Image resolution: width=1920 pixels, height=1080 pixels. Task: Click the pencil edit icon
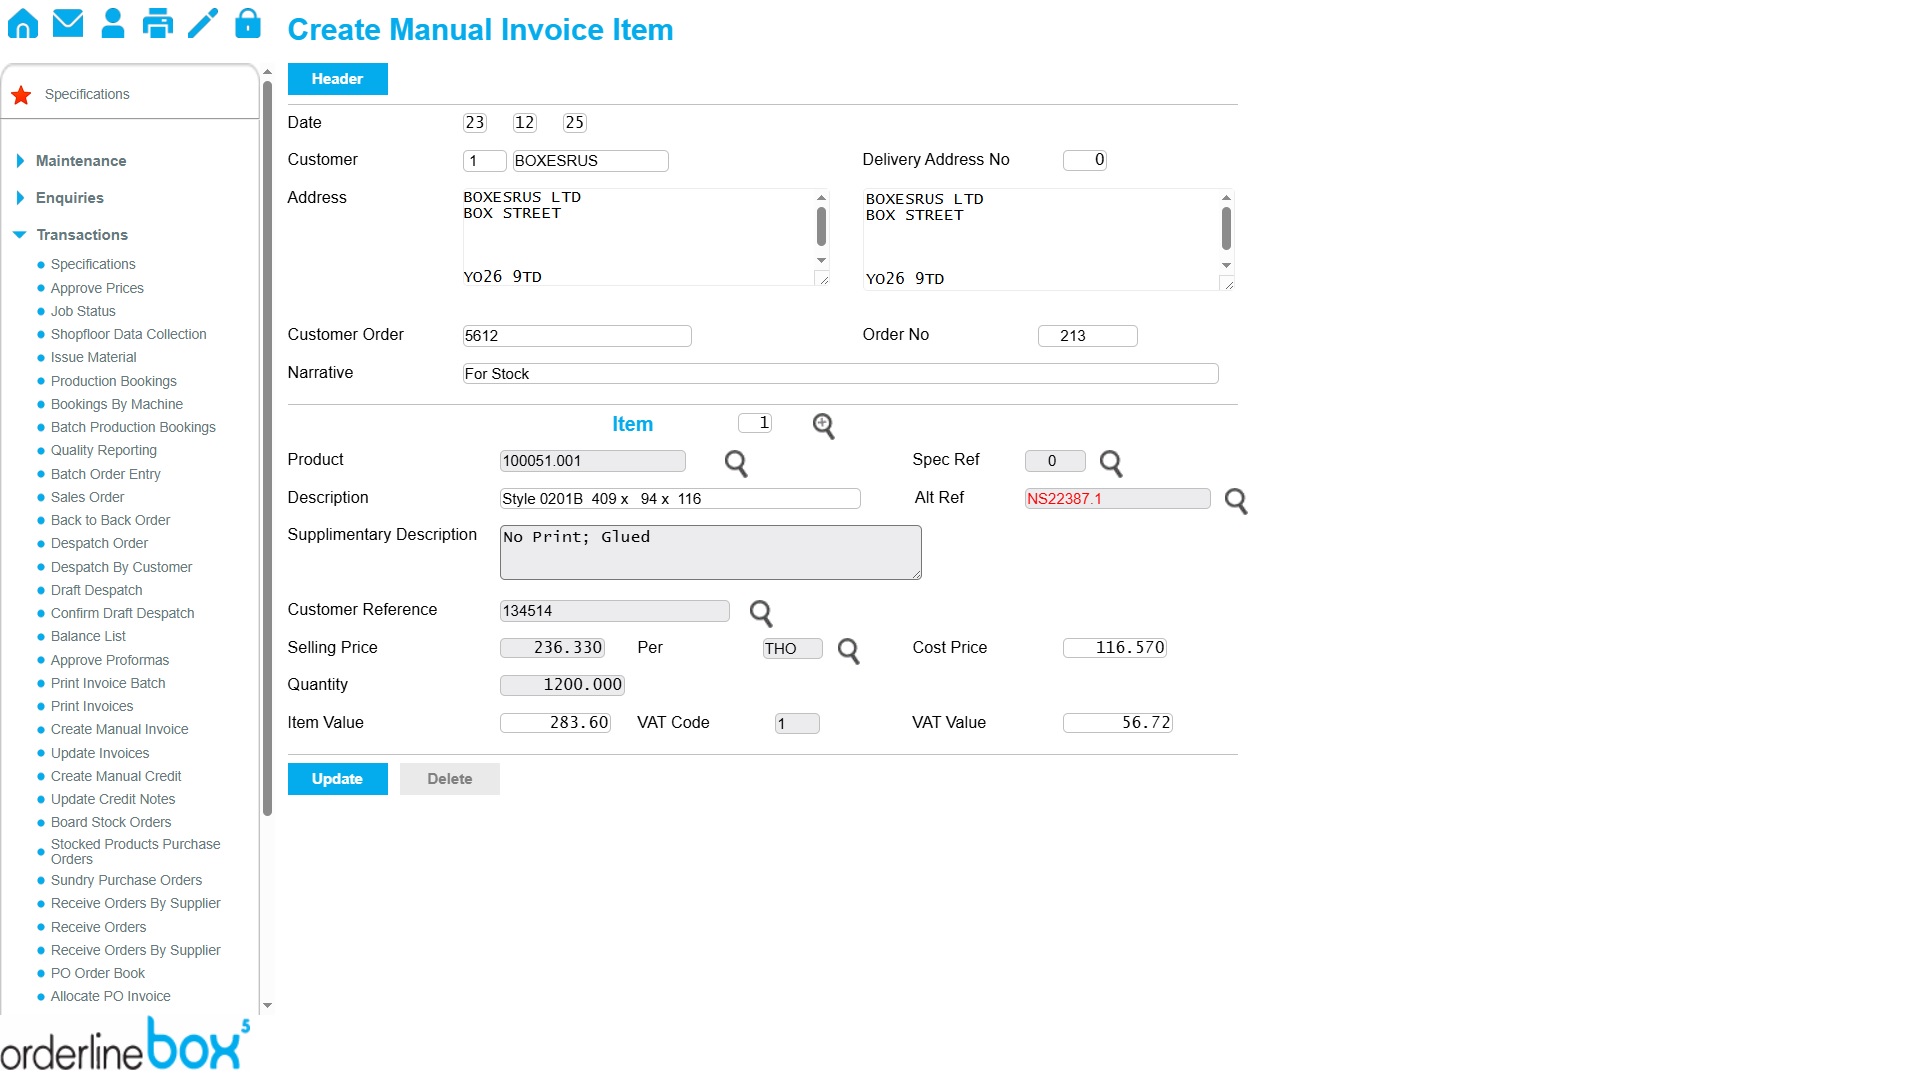(203, 23)
